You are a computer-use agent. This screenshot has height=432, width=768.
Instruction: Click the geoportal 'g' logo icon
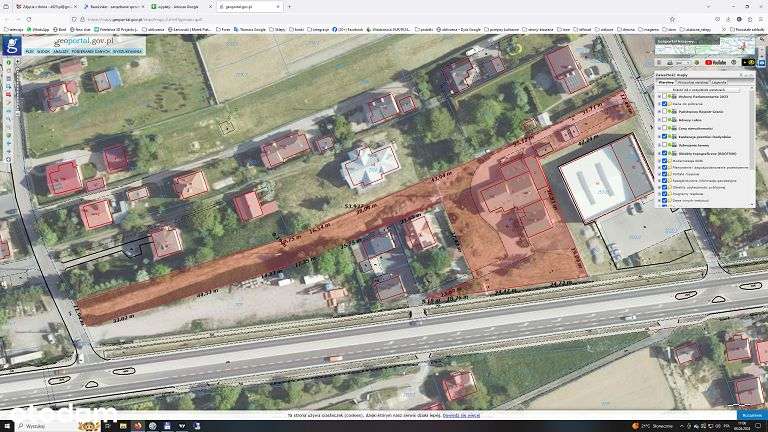pos(12,45)
